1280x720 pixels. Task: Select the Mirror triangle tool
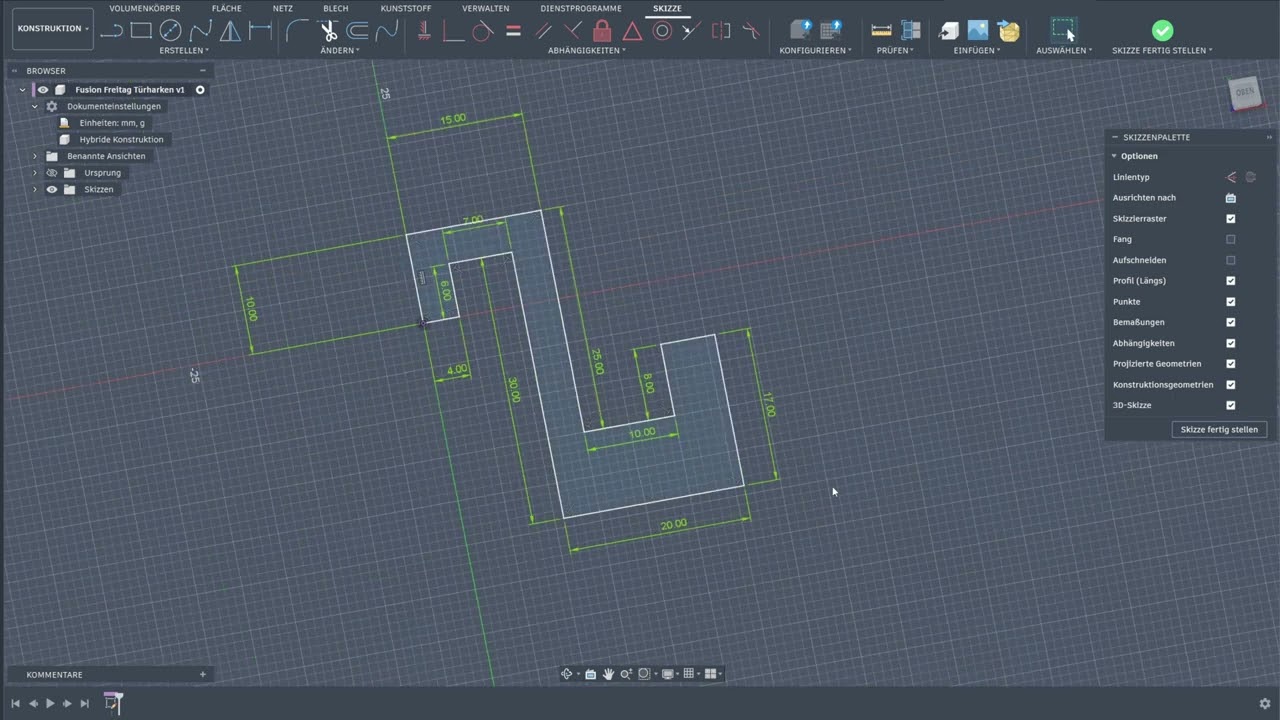tap(230, 31)
